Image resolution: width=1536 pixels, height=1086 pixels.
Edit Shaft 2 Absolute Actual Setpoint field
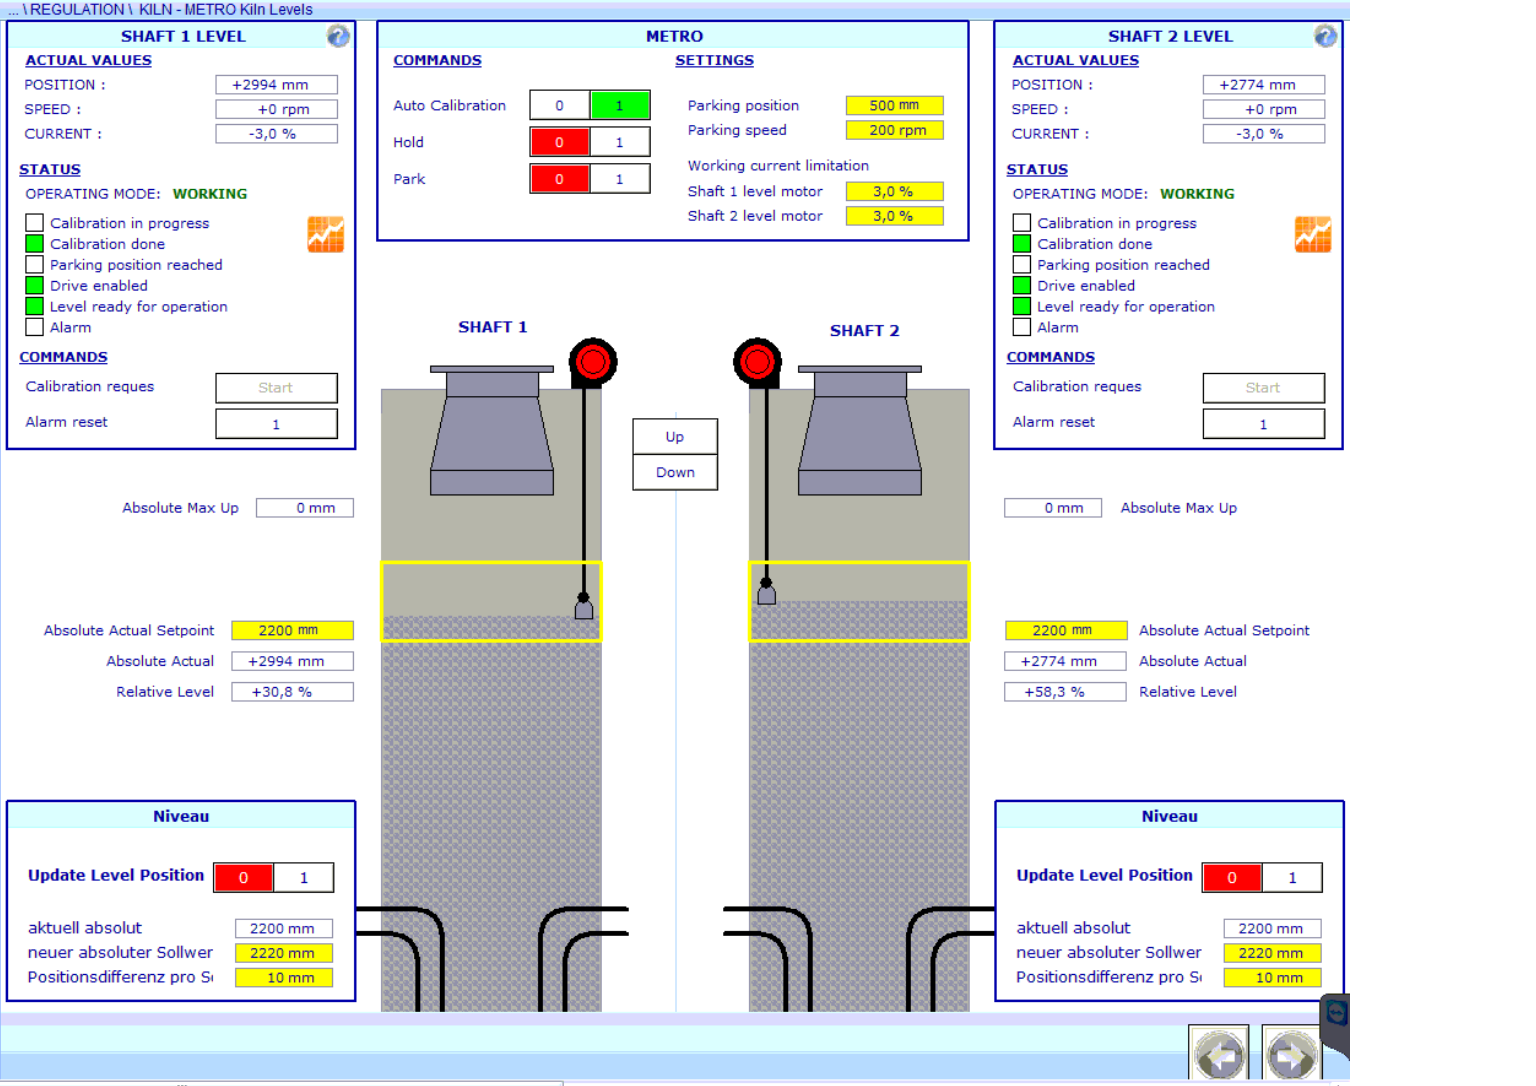1065,630
